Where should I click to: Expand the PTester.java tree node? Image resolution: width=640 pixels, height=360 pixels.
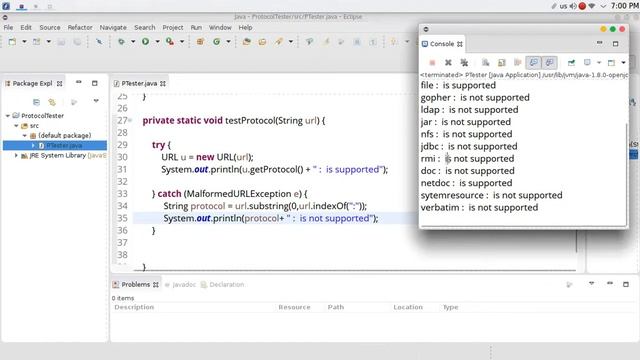pos(33,145)
